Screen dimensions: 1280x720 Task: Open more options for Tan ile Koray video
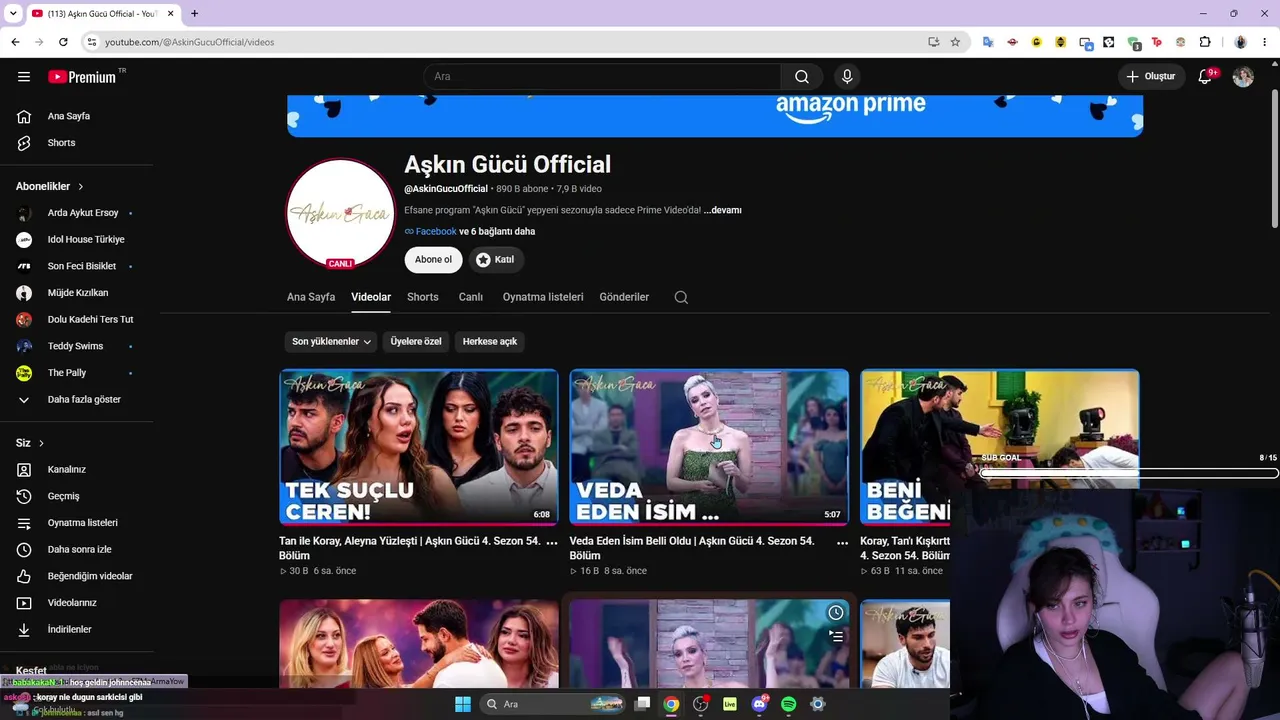point(551,542)
